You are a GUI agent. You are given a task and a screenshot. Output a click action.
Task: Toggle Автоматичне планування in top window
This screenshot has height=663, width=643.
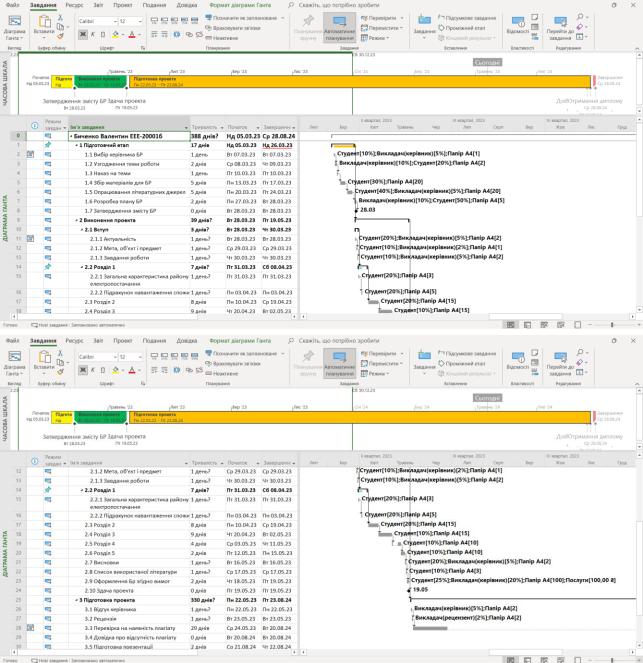(339, 27)
